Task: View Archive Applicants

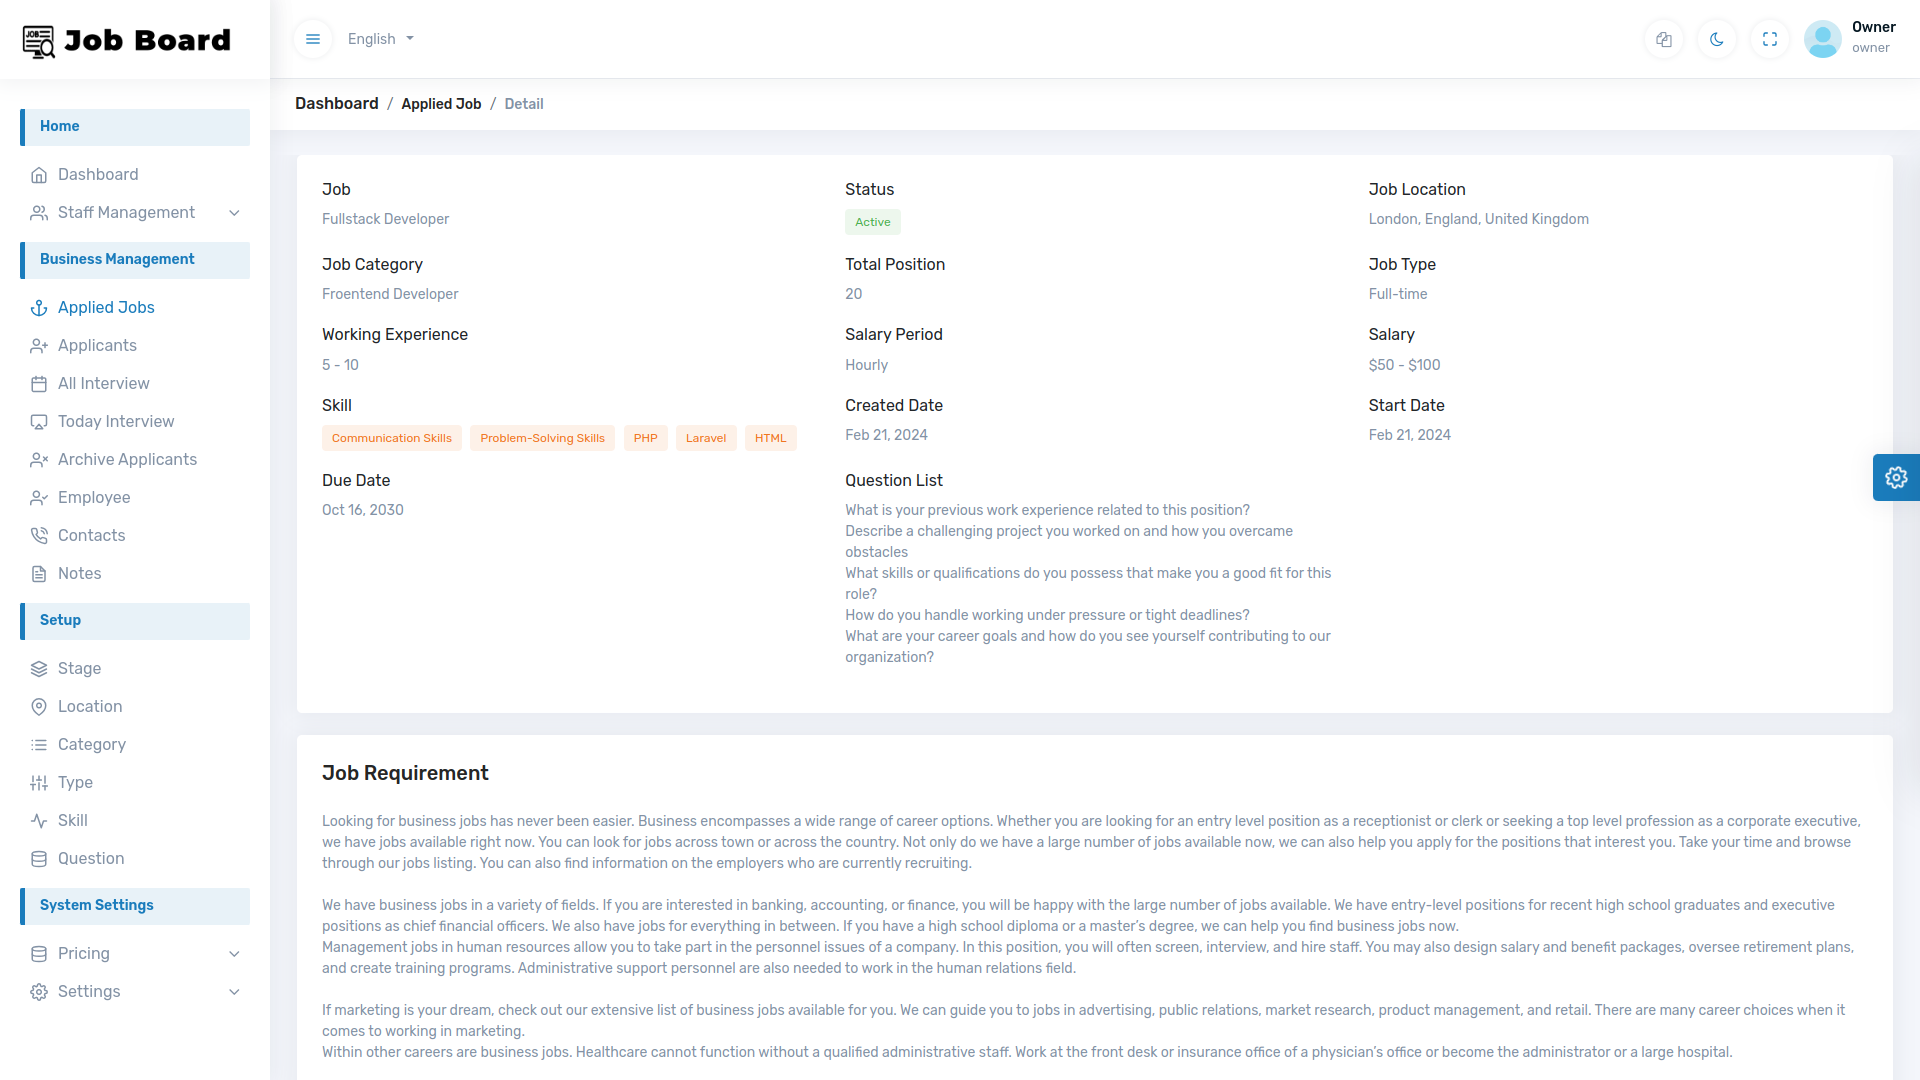Action: tap(127, 459)
